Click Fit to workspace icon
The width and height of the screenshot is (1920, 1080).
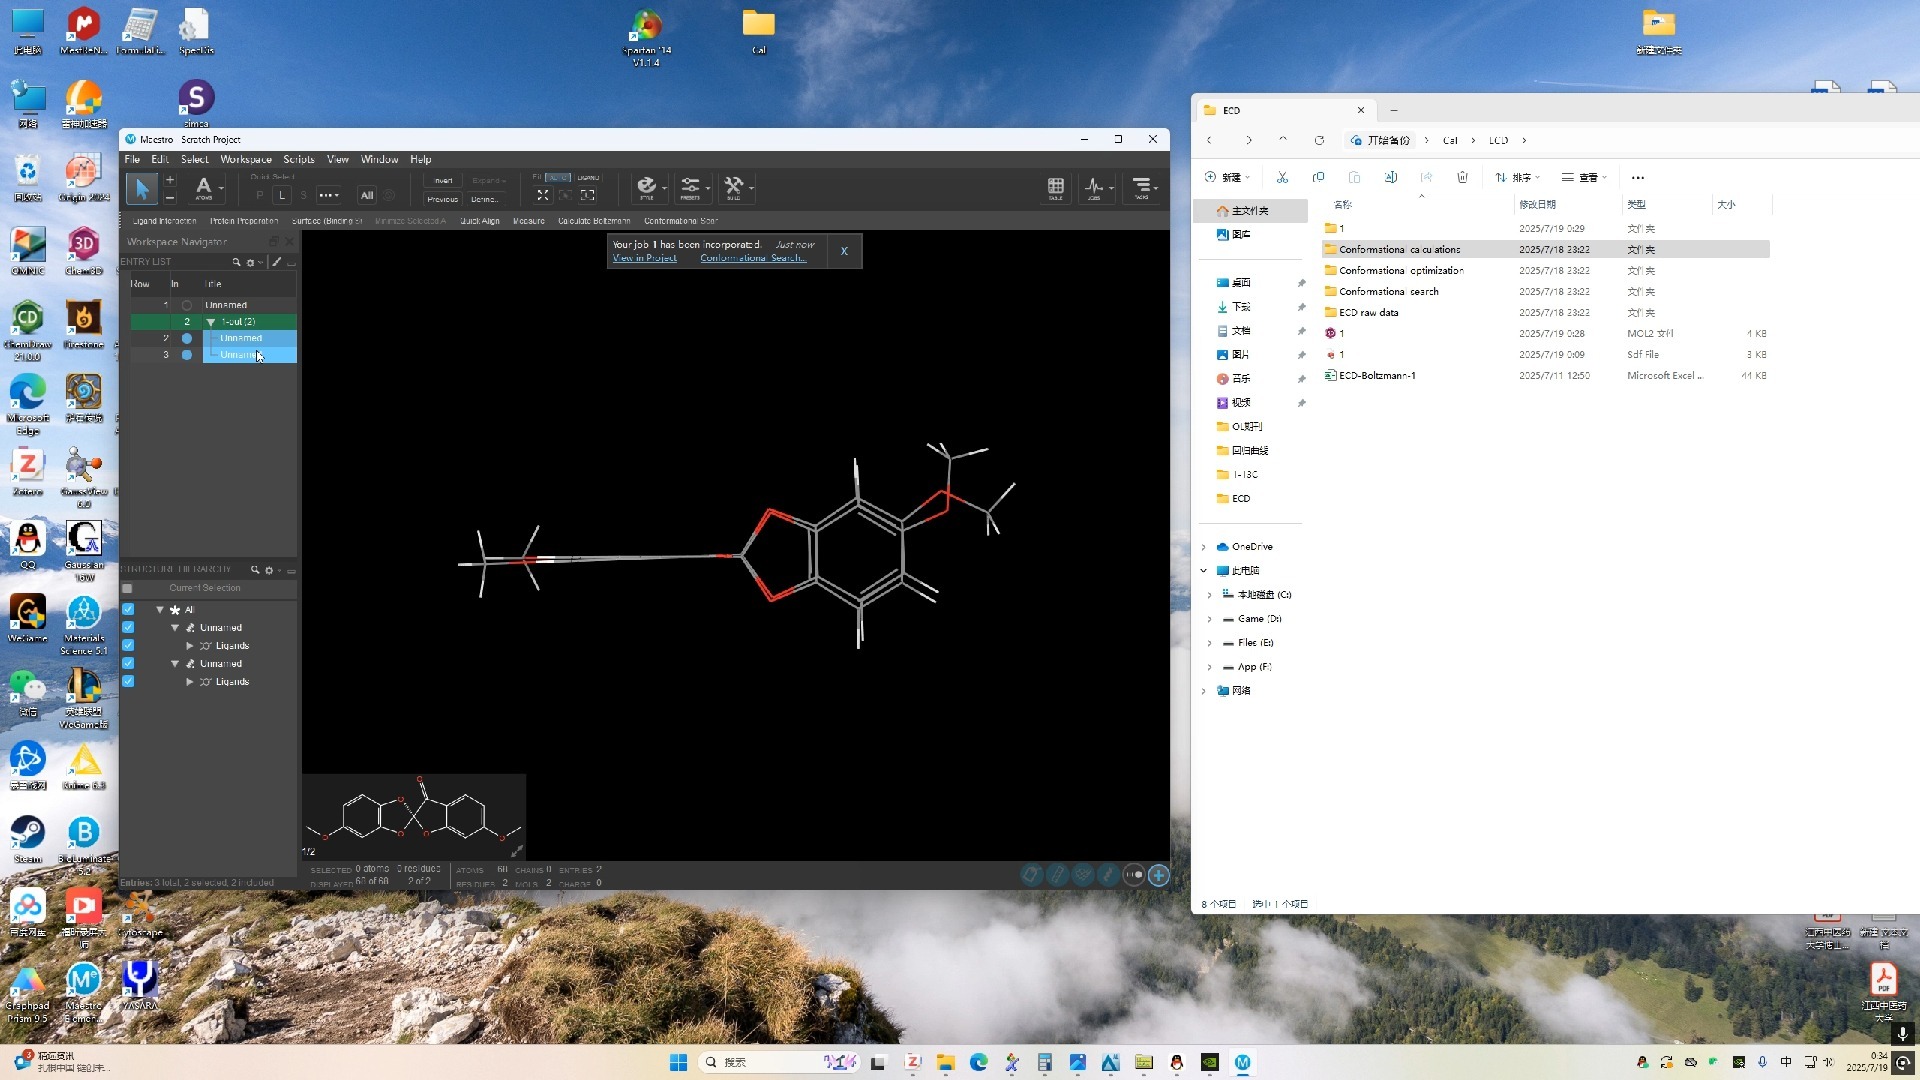point(542,195)
